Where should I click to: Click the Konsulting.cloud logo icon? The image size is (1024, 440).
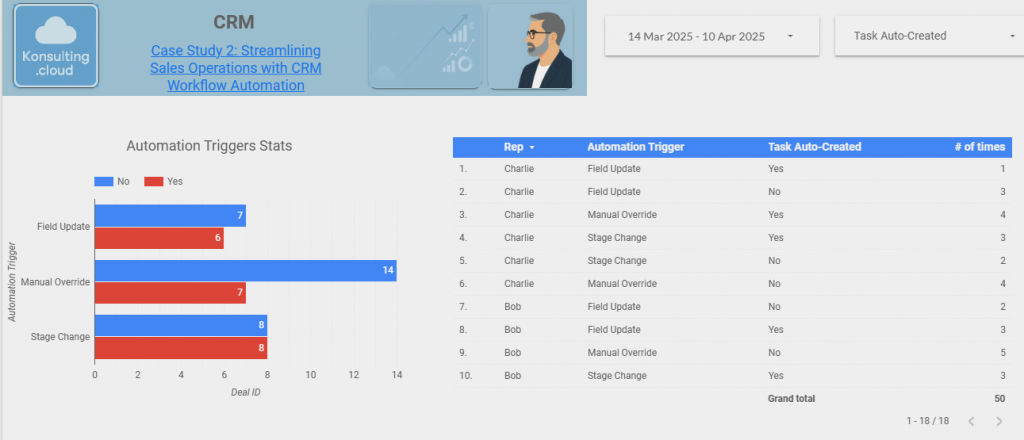[56, 48]
